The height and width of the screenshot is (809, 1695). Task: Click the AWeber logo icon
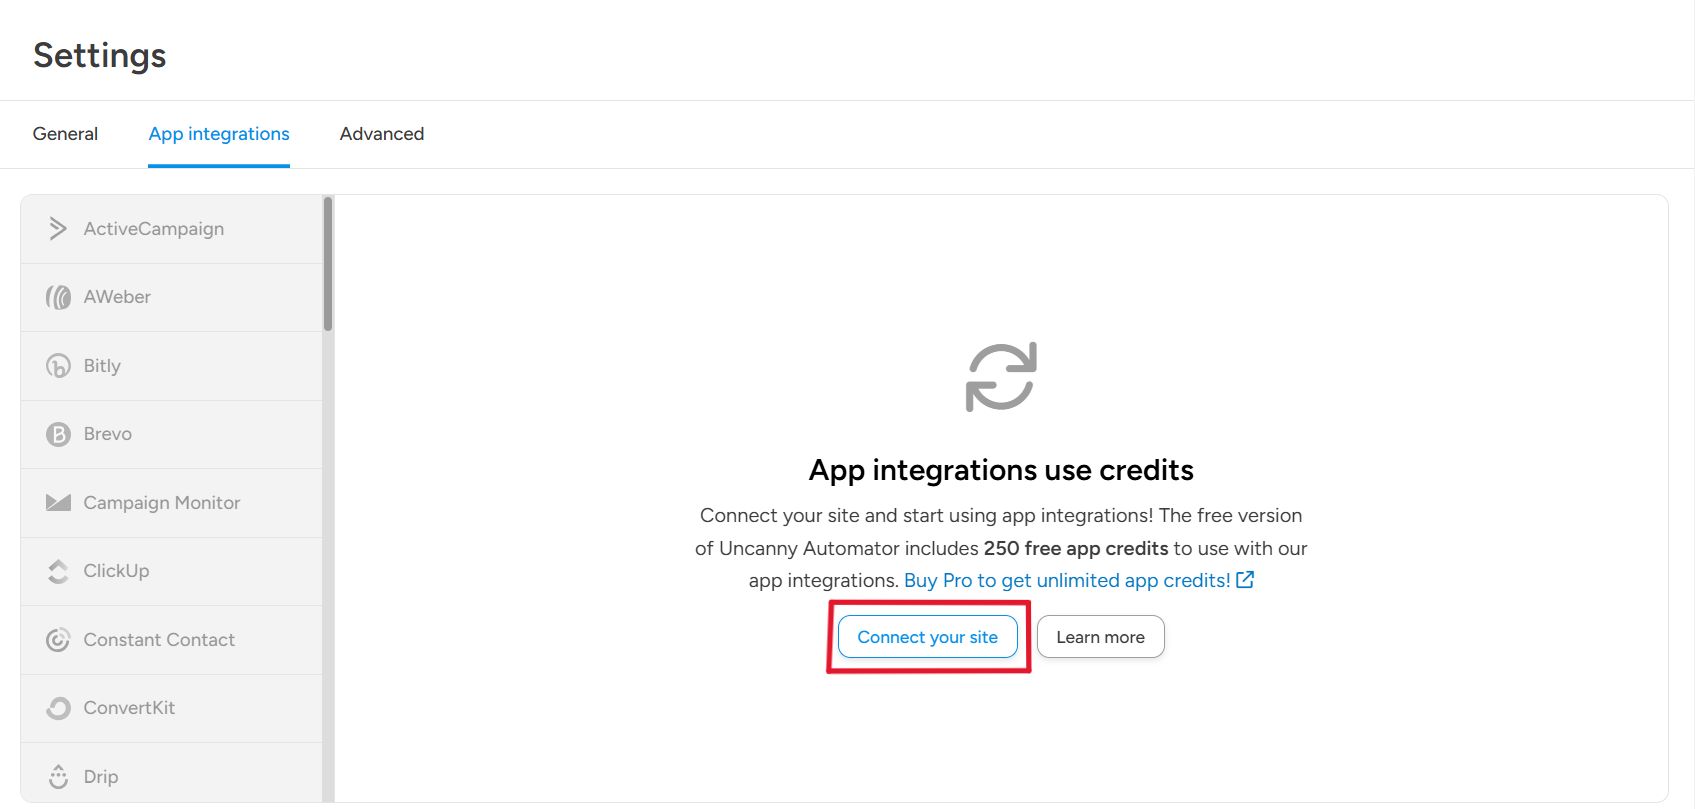coord(58,297)
